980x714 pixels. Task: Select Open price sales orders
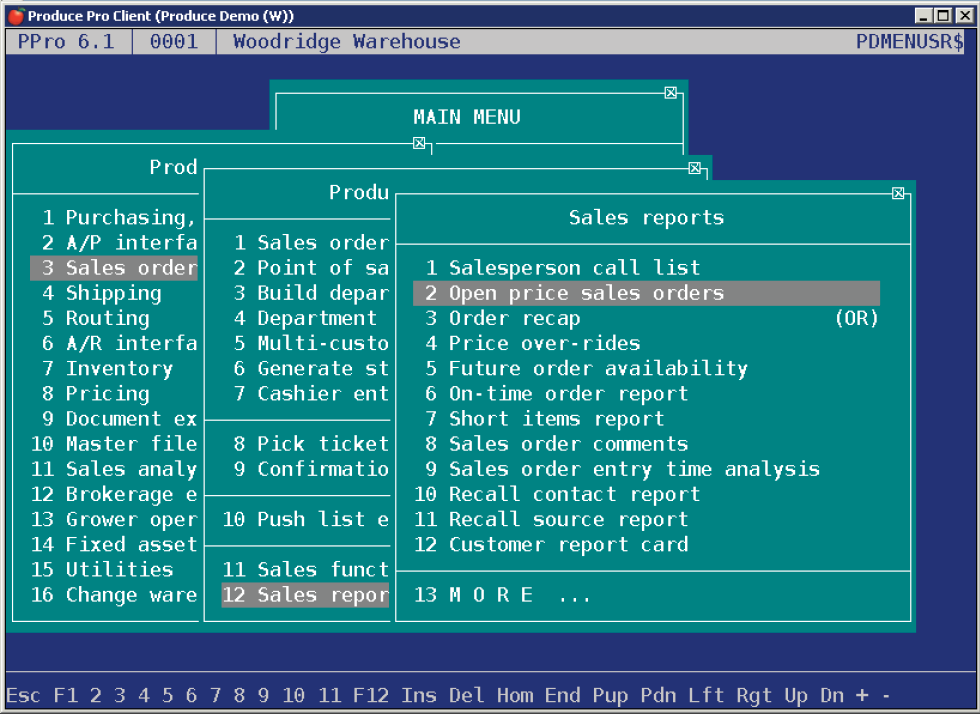(x=585, y=293)
